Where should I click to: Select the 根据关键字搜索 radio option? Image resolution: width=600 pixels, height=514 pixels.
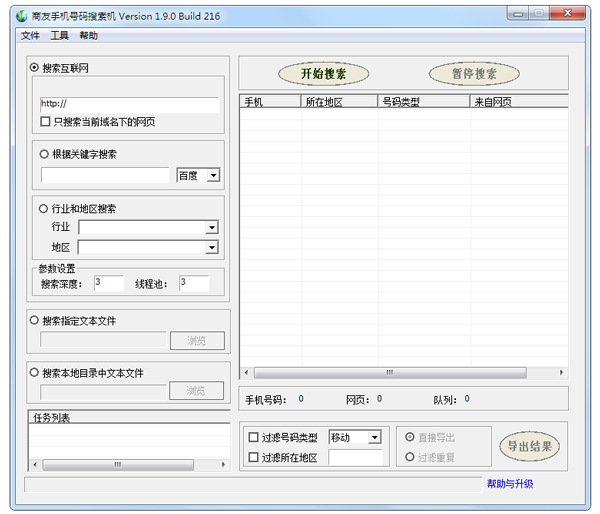point(44,154)
